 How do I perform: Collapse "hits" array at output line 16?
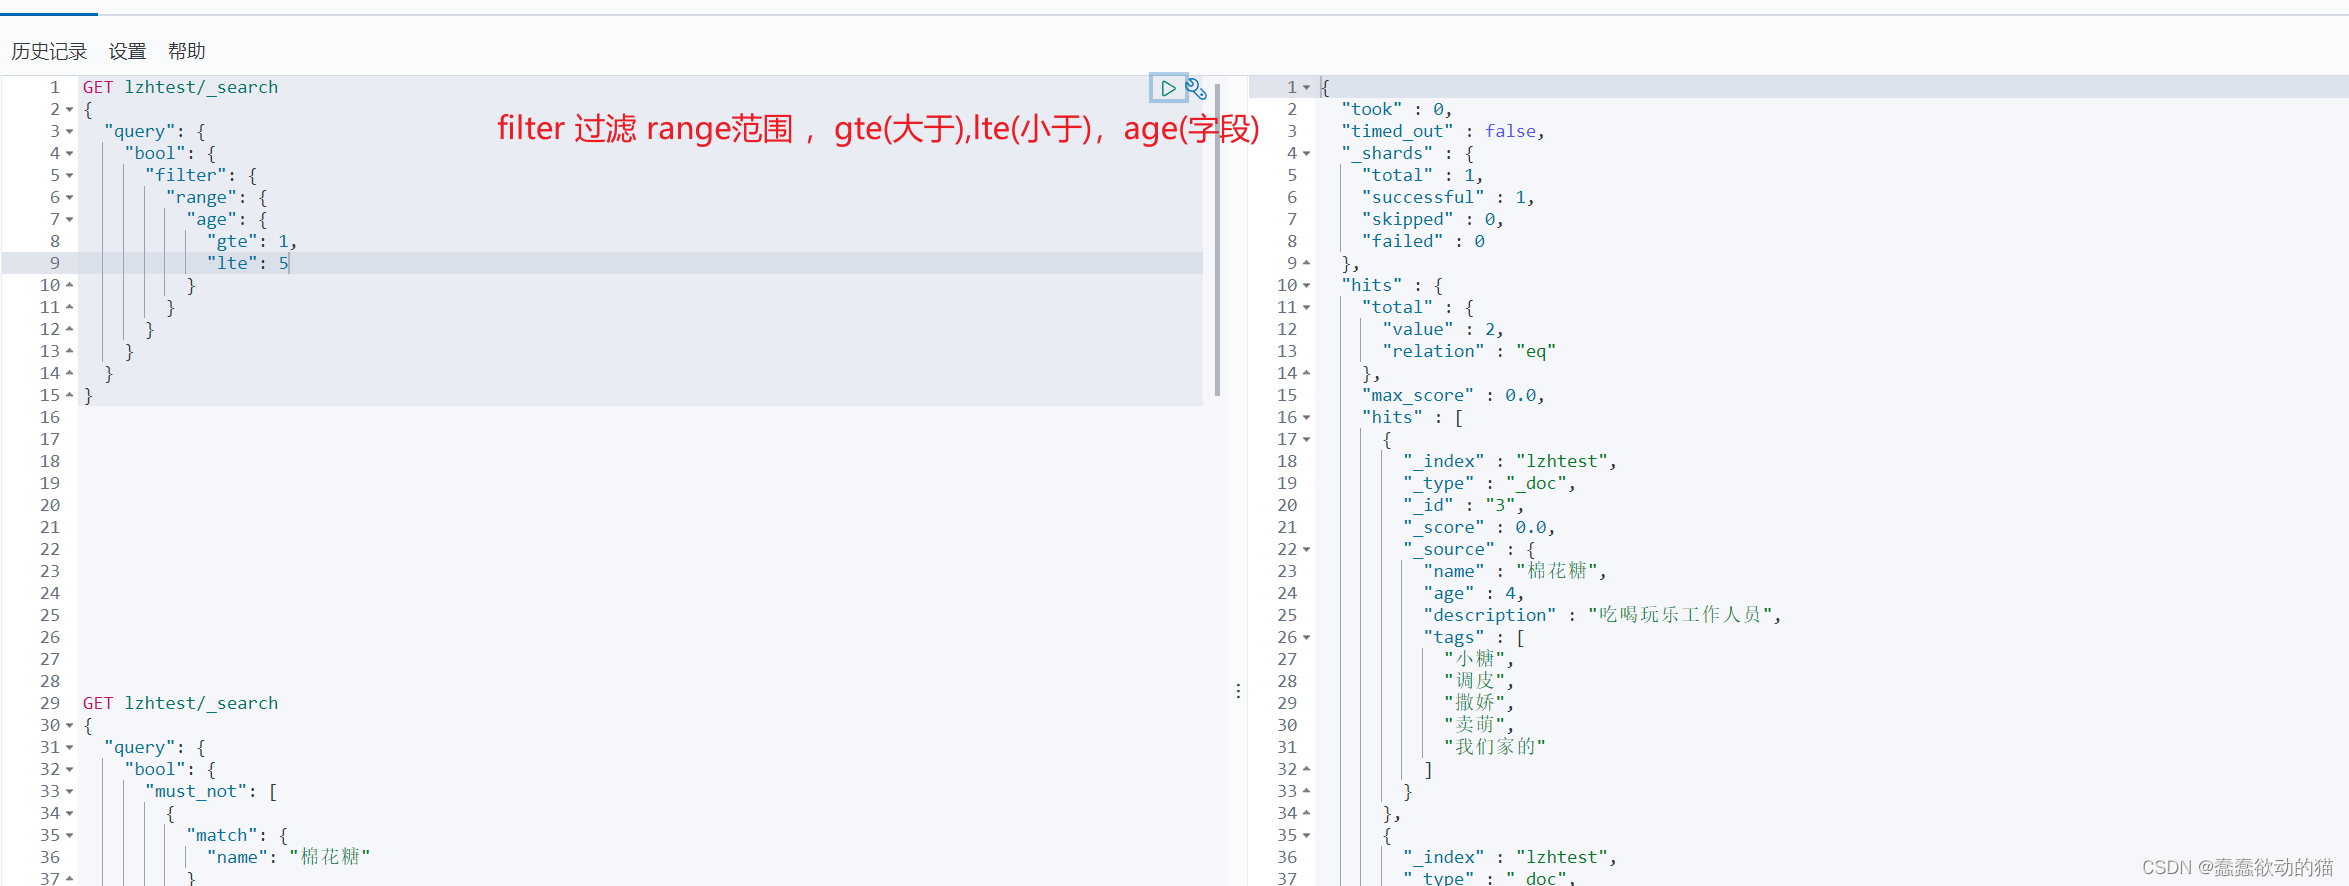pyautogui.click(x=1306, y=418)
